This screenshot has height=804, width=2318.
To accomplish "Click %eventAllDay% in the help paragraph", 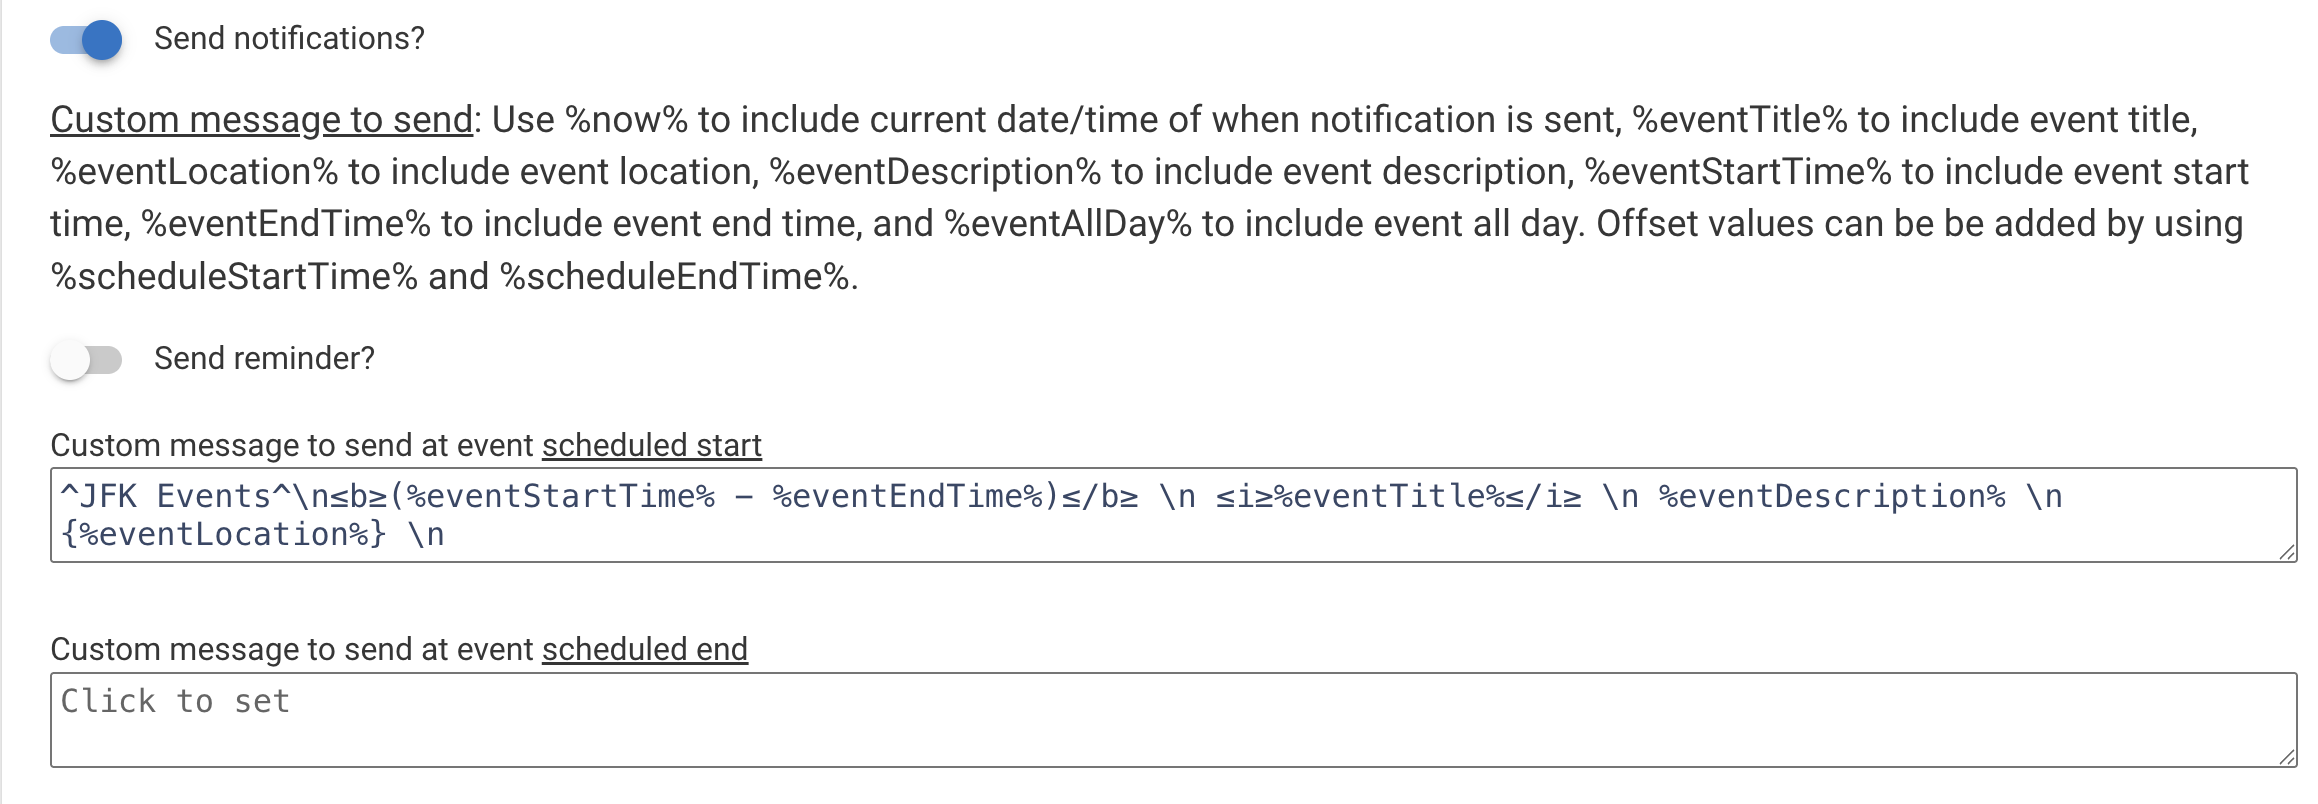I will (x=1068, y=224).
